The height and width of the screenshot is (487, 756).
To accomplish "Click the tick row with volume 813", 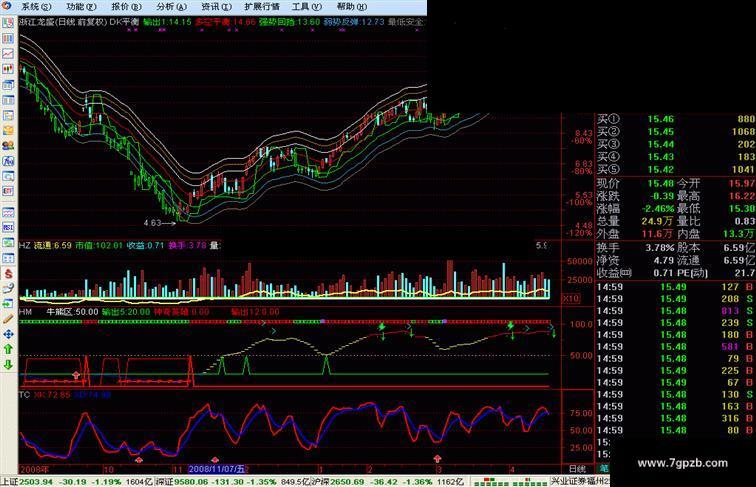I will (x=676, y=311).
